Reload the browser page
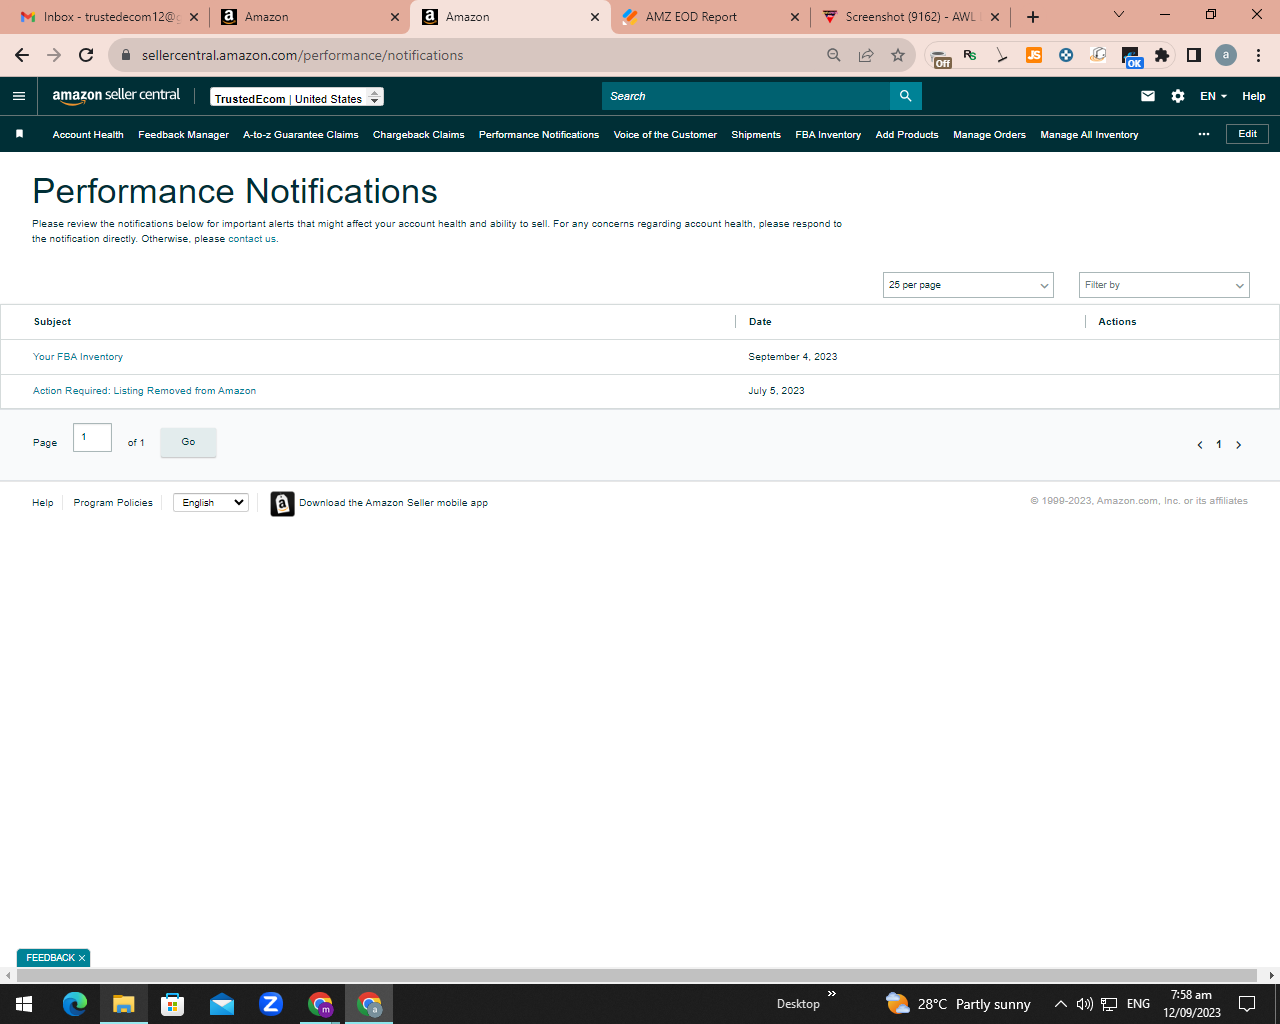This screenshot has height=1024, width=1280. click(x=86, y=55)
